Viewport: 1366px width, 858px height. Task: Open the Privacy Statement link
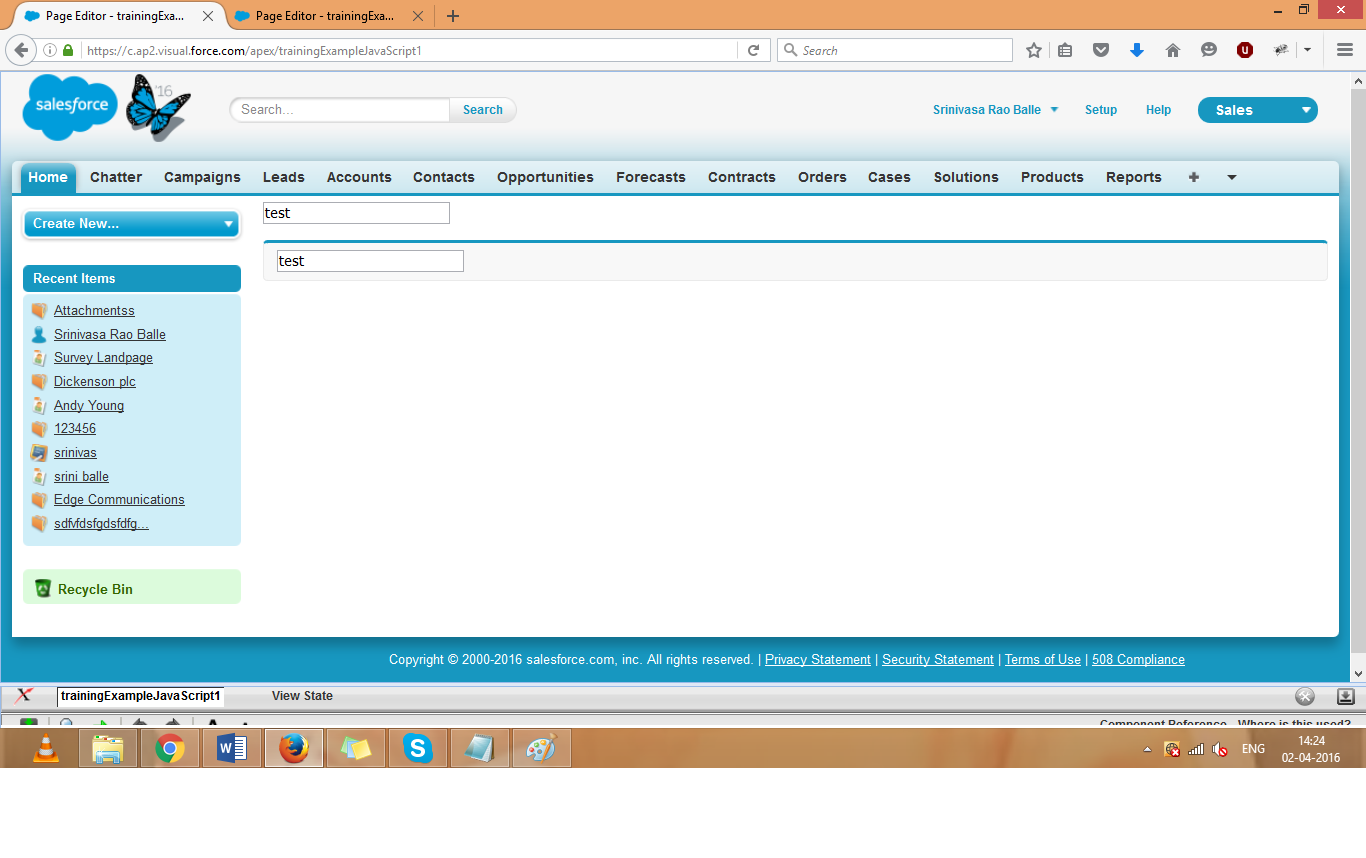tap(818, 659)
